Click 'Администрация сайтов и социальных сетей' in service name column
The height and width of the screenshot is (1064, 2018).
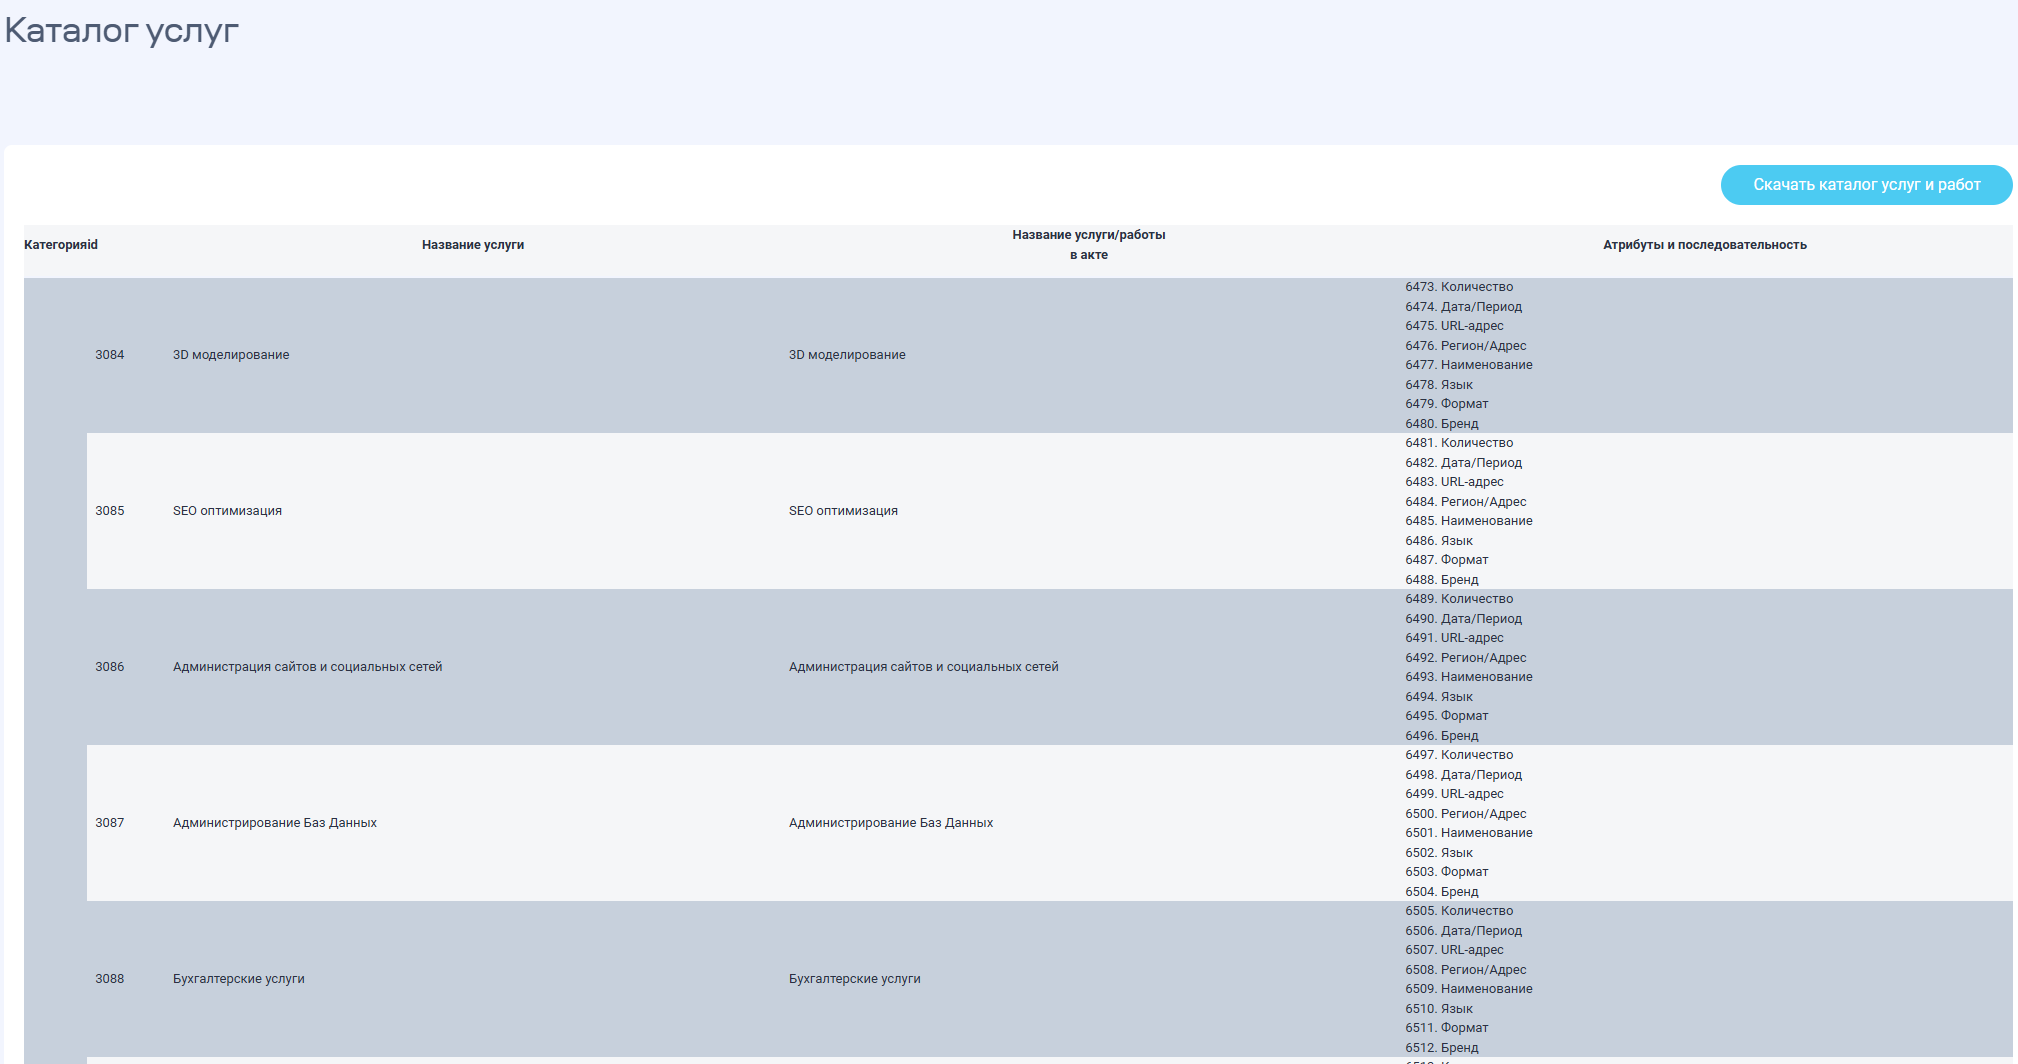307,667
